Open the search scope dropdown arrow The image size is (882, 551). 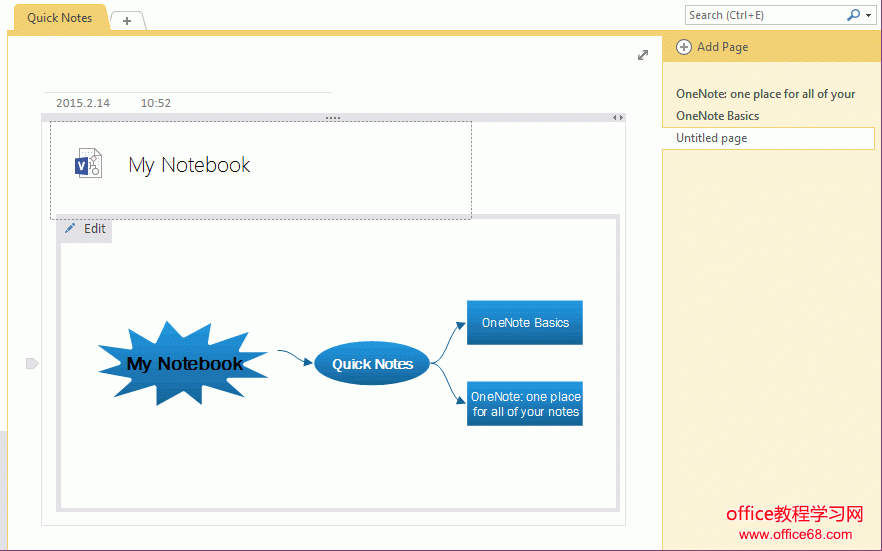point(869,16)
